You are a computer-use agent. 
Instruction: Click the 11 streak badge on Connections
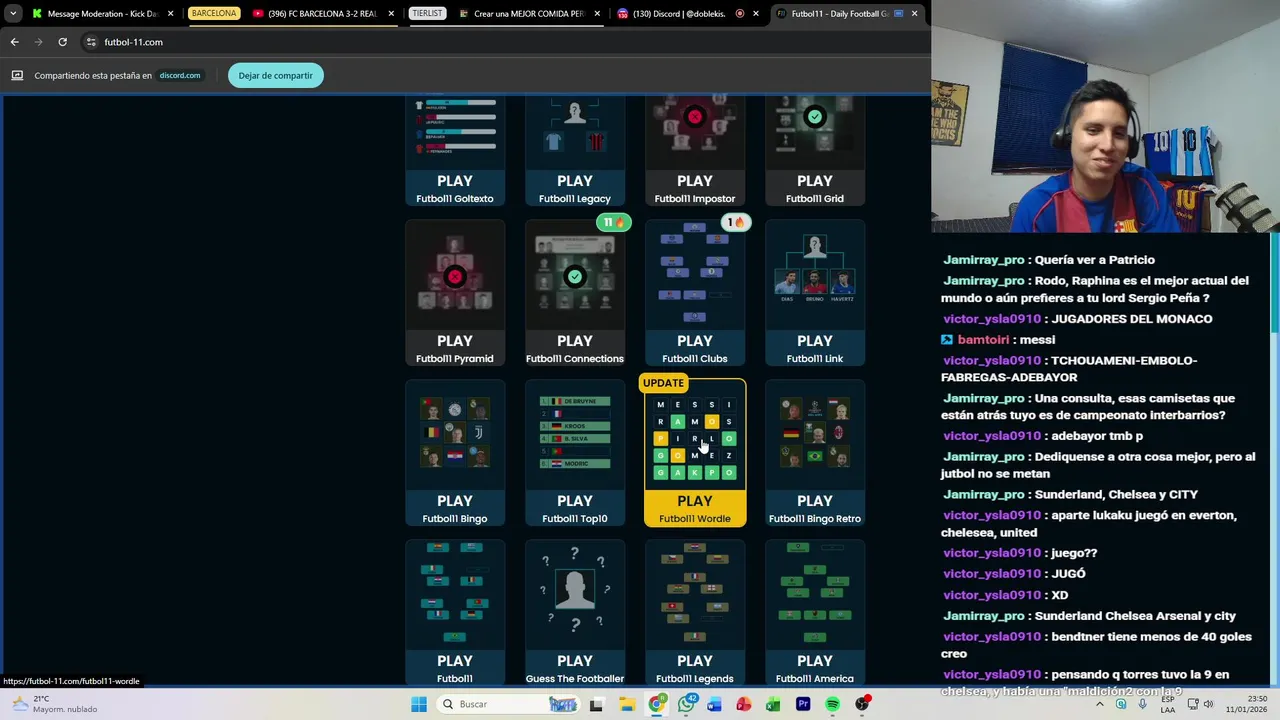[x=613, y=222]
